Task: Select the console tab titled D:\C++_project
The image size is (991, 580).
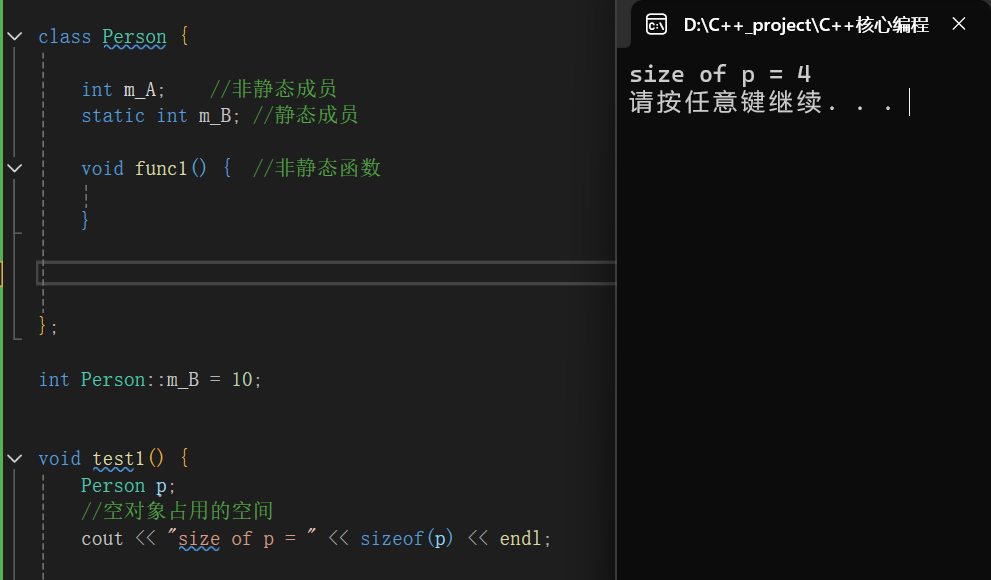Action: (806, 25)
